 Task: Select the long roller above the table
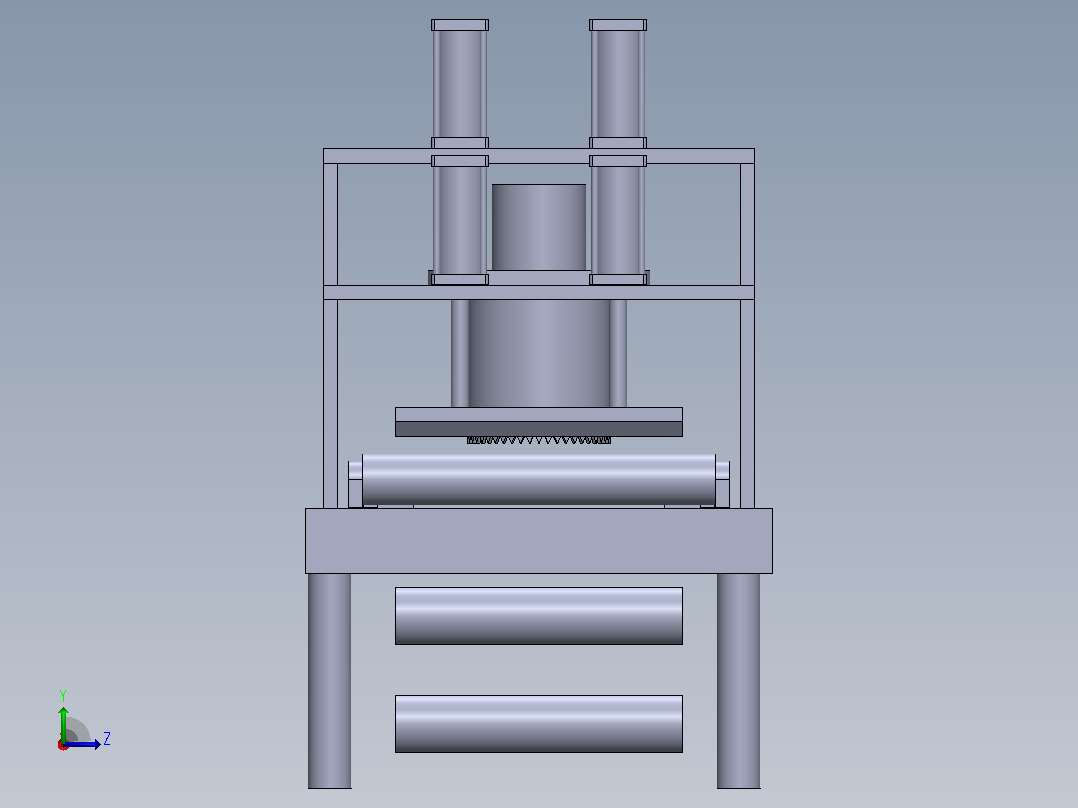pos(539,479)
